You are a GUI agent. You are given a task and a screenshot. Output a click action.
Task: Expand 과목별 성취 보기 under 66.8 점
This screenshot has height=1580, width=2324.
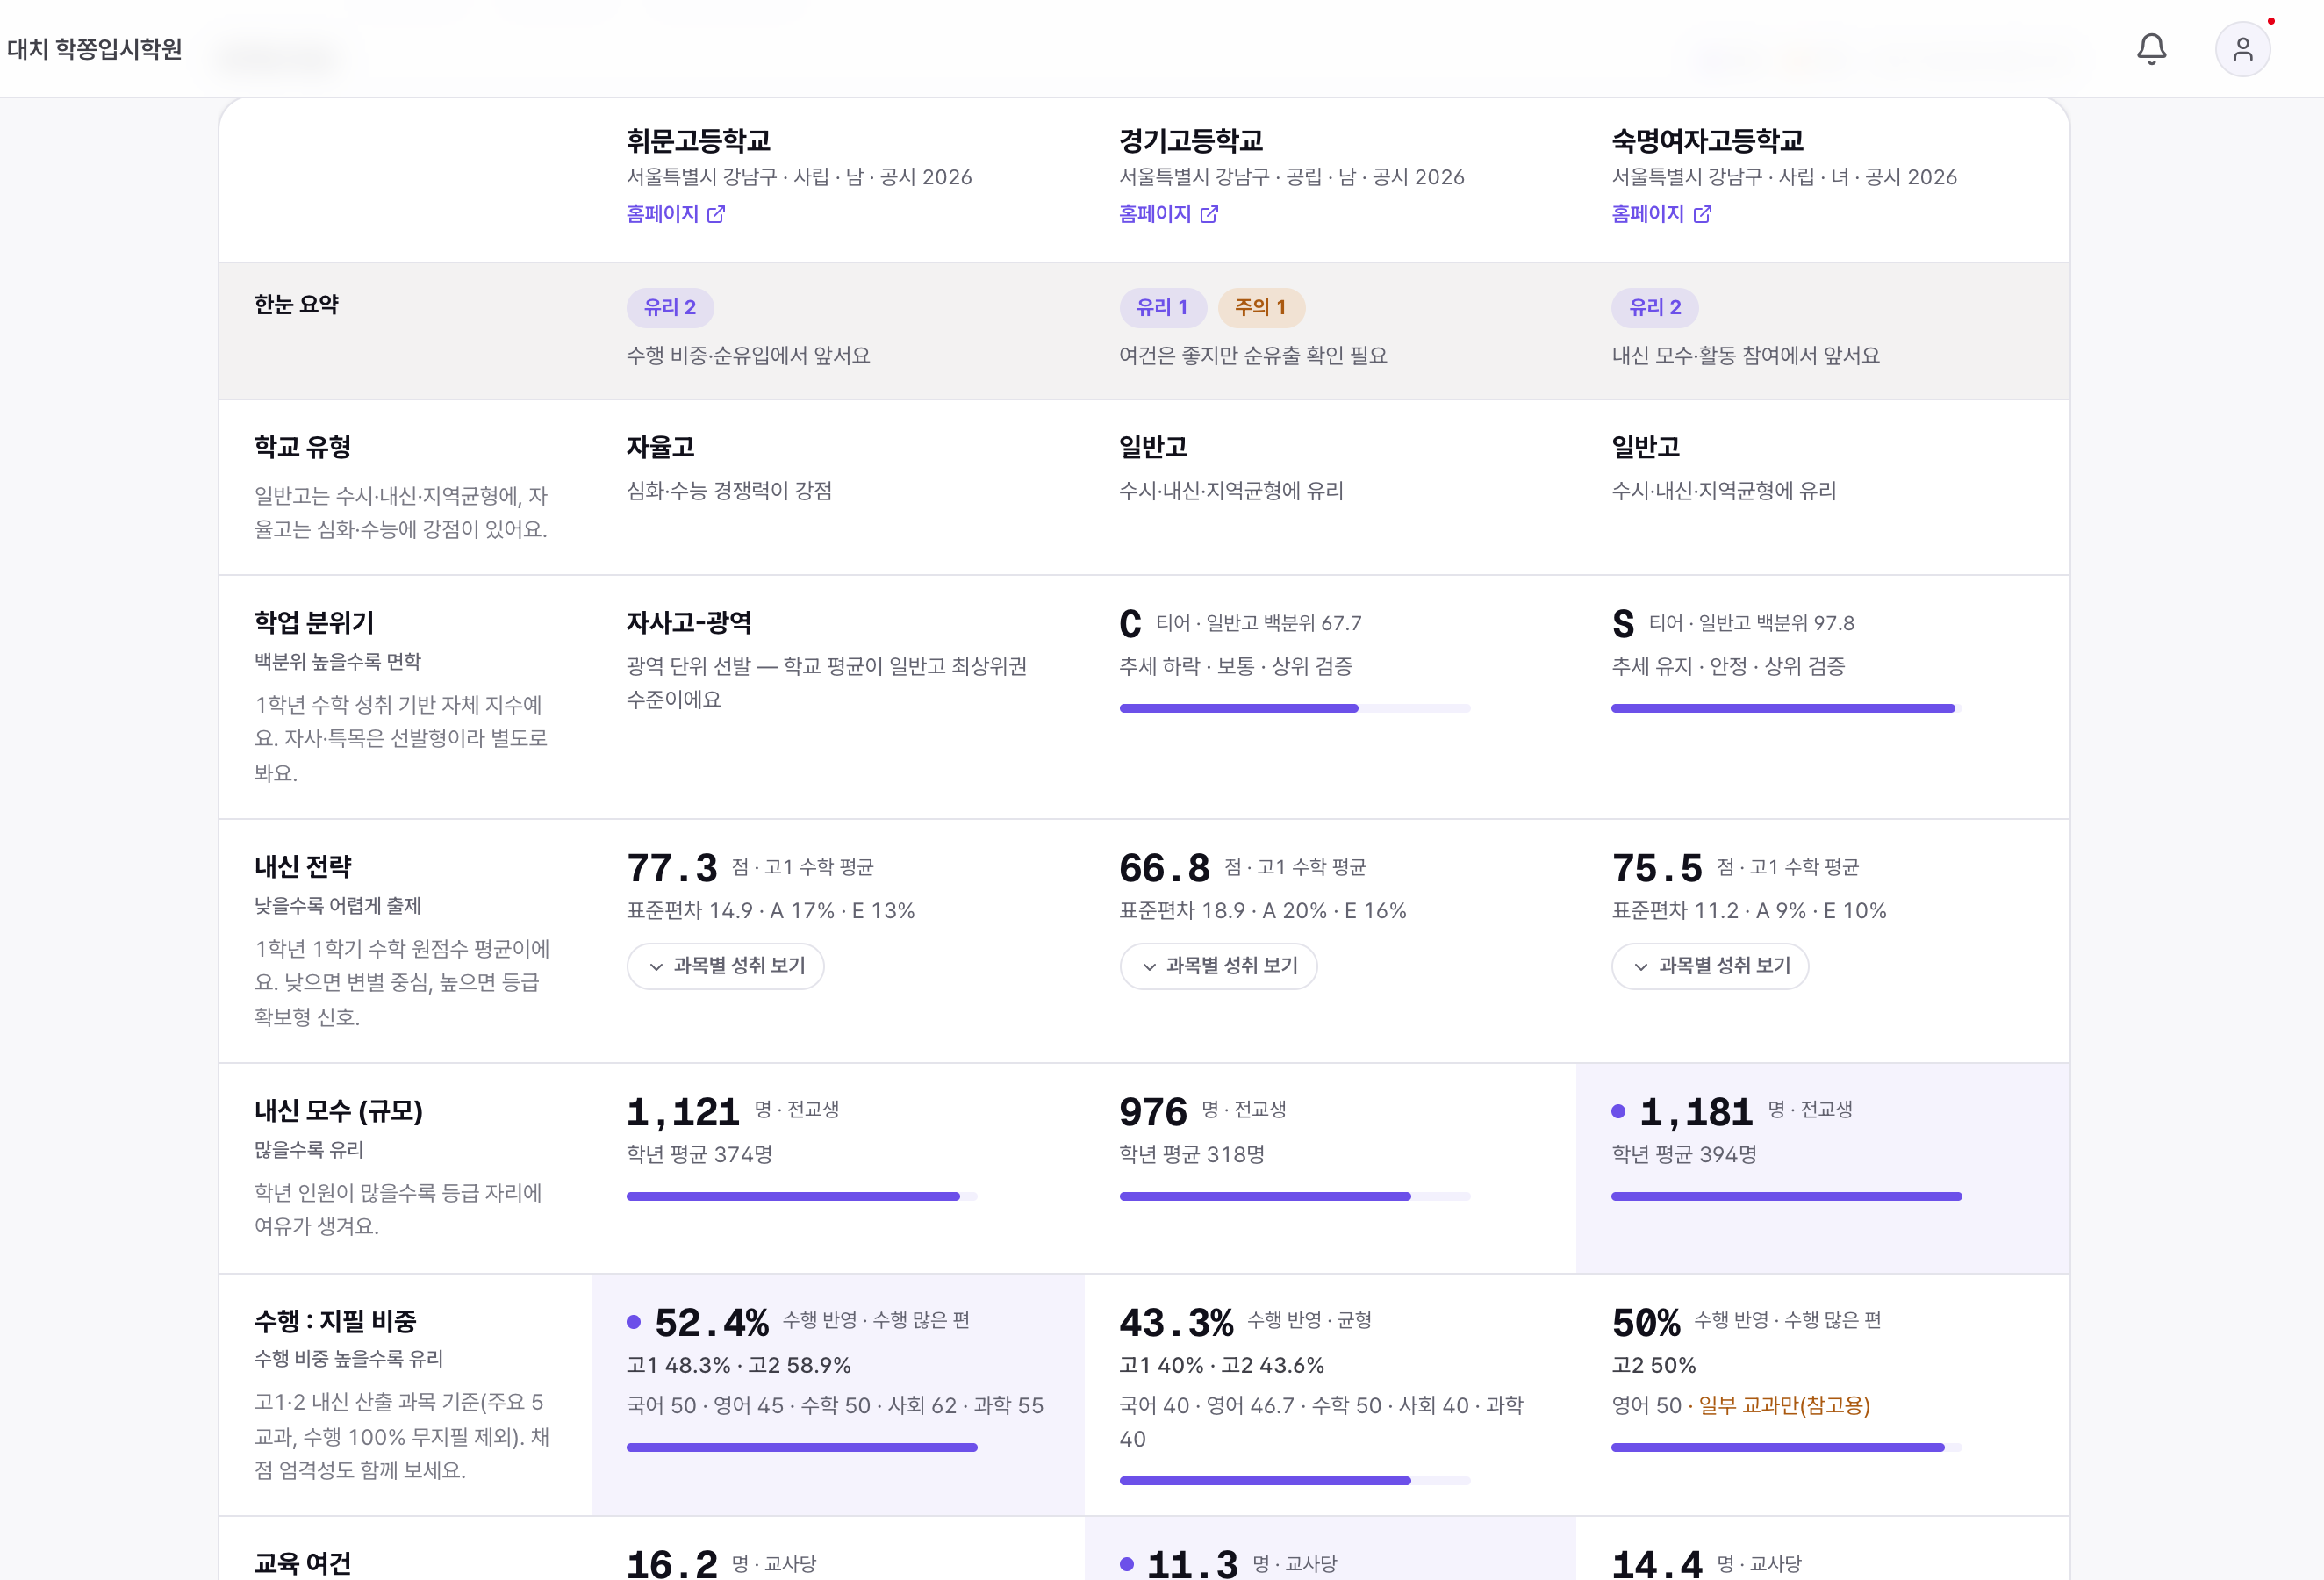(1218, 966)
